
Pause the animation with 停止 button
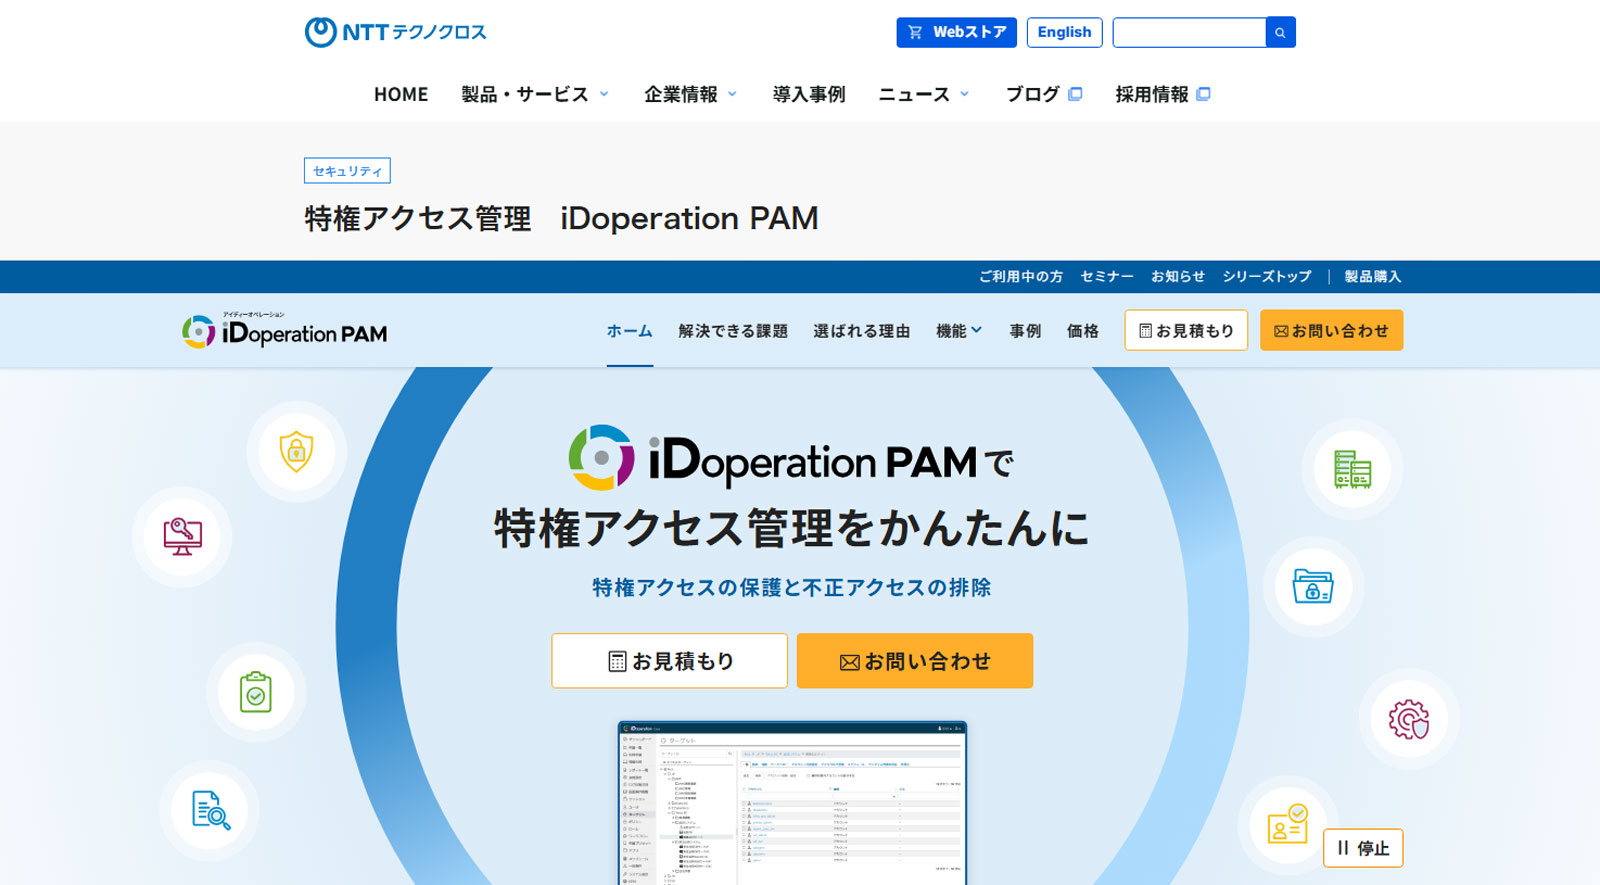point(1363,848)
